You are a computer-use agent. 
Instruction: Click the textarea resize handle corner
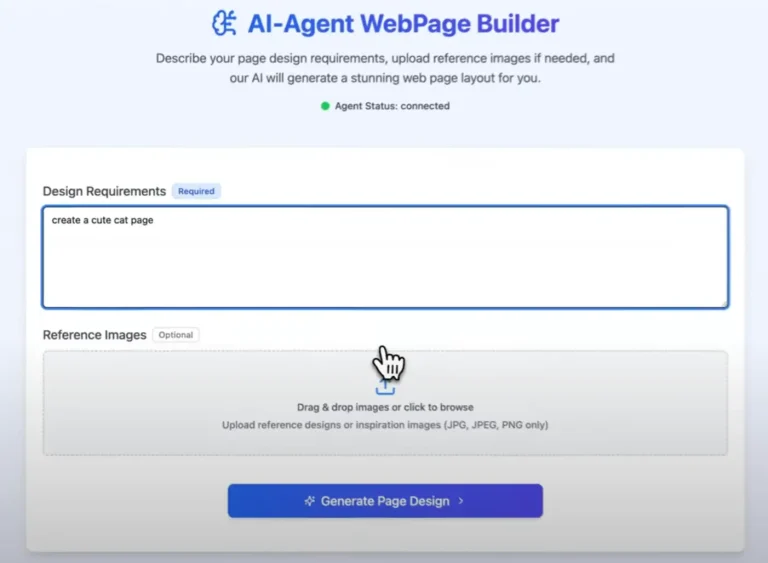point(724,304)
